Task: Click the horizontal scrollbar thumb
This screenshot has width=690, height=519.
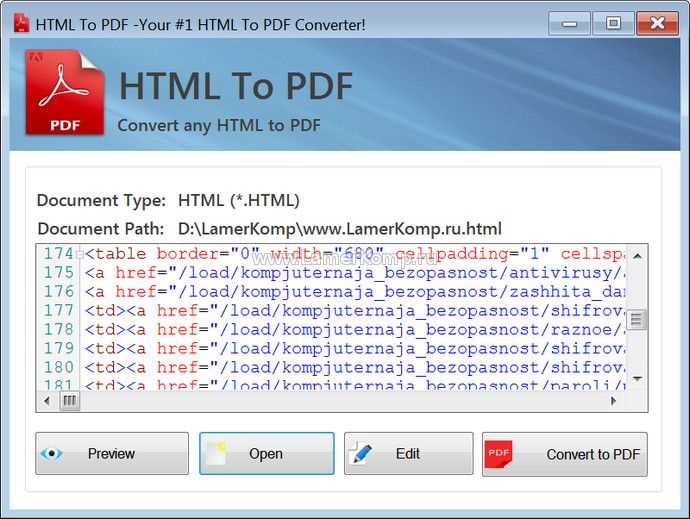Action: 70,401
